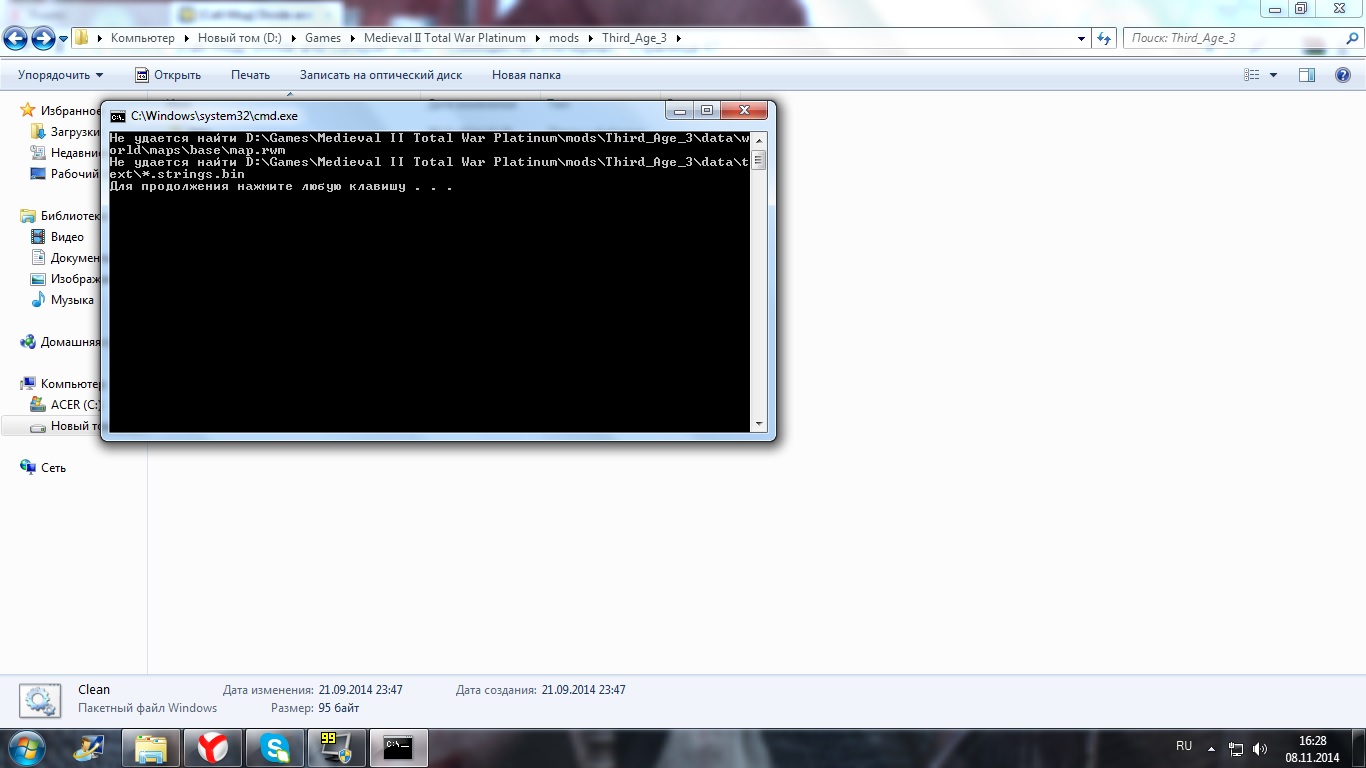Image resolution: width=1366 pixels, height=768 pixels.
Task: Click the folder icon in the address bar
Action: pos(82,38)
